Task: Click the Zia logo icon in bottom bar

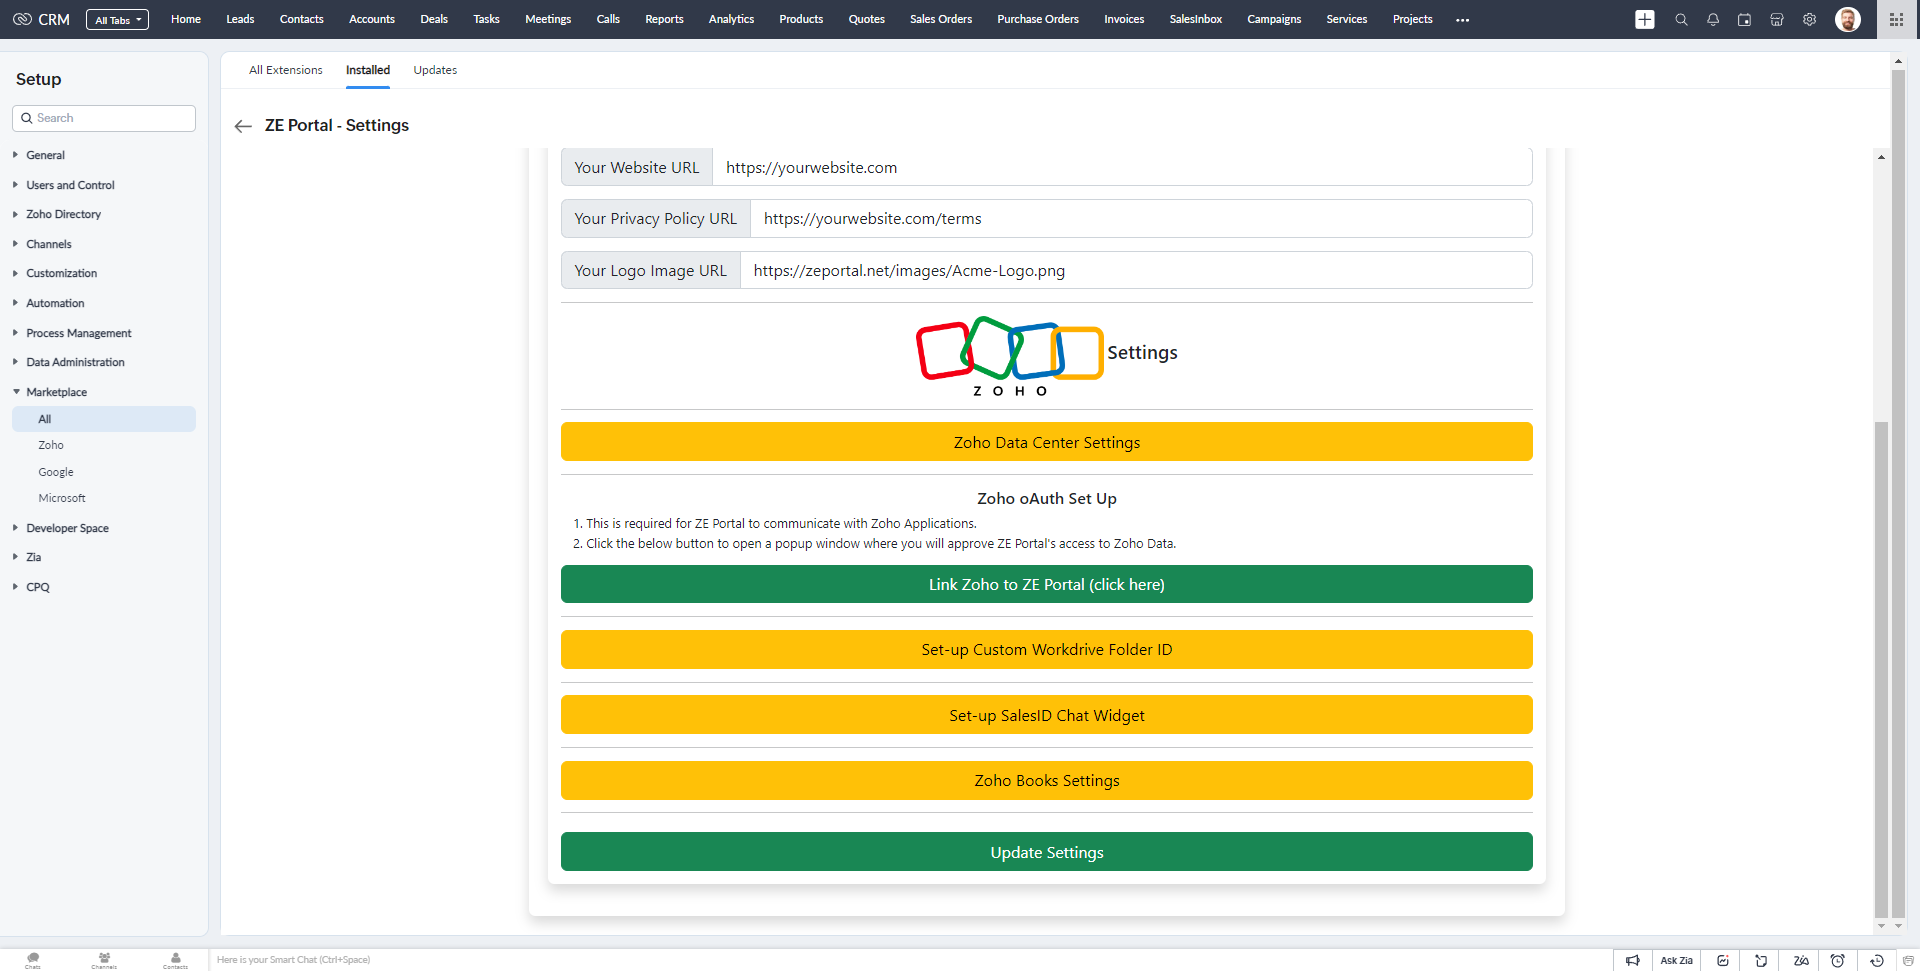Action: [x=1801, y=960]
